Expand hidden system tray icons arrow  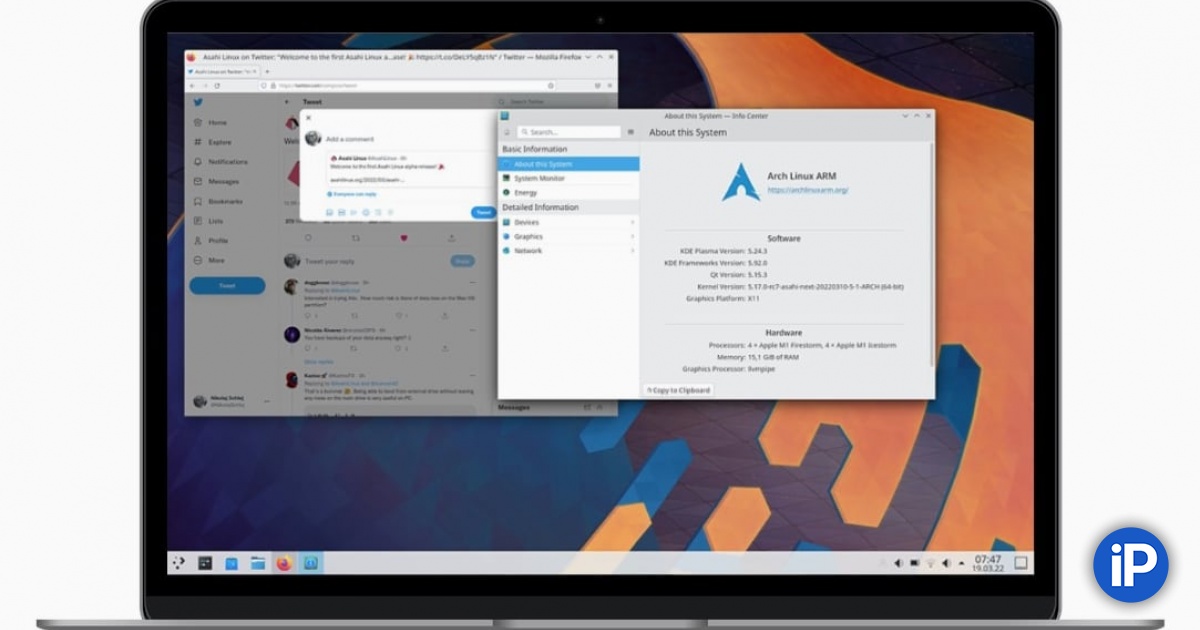coord(960,564)
